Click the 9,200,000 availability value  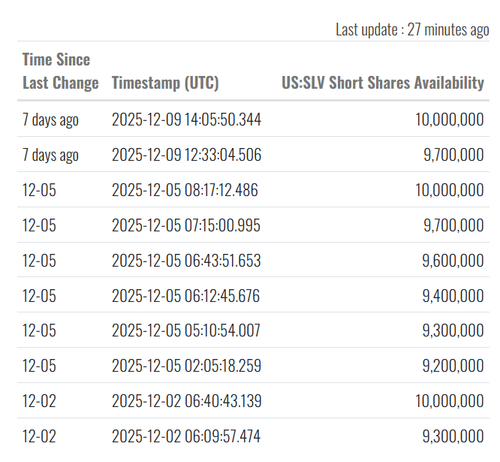[x=453, y=366]
